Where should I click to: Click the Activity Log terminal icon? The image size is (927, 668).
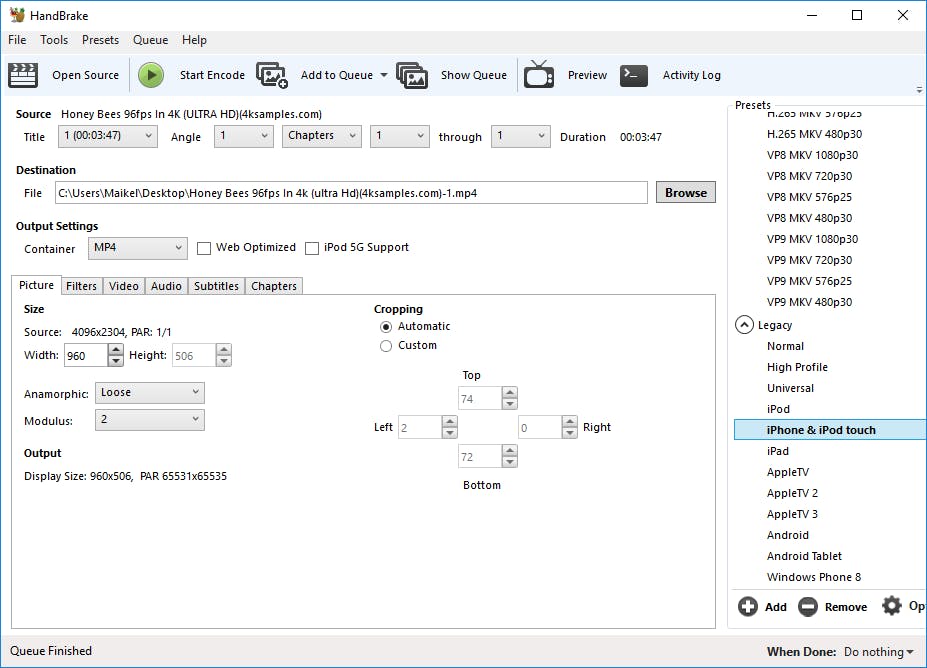pos(634,75)
